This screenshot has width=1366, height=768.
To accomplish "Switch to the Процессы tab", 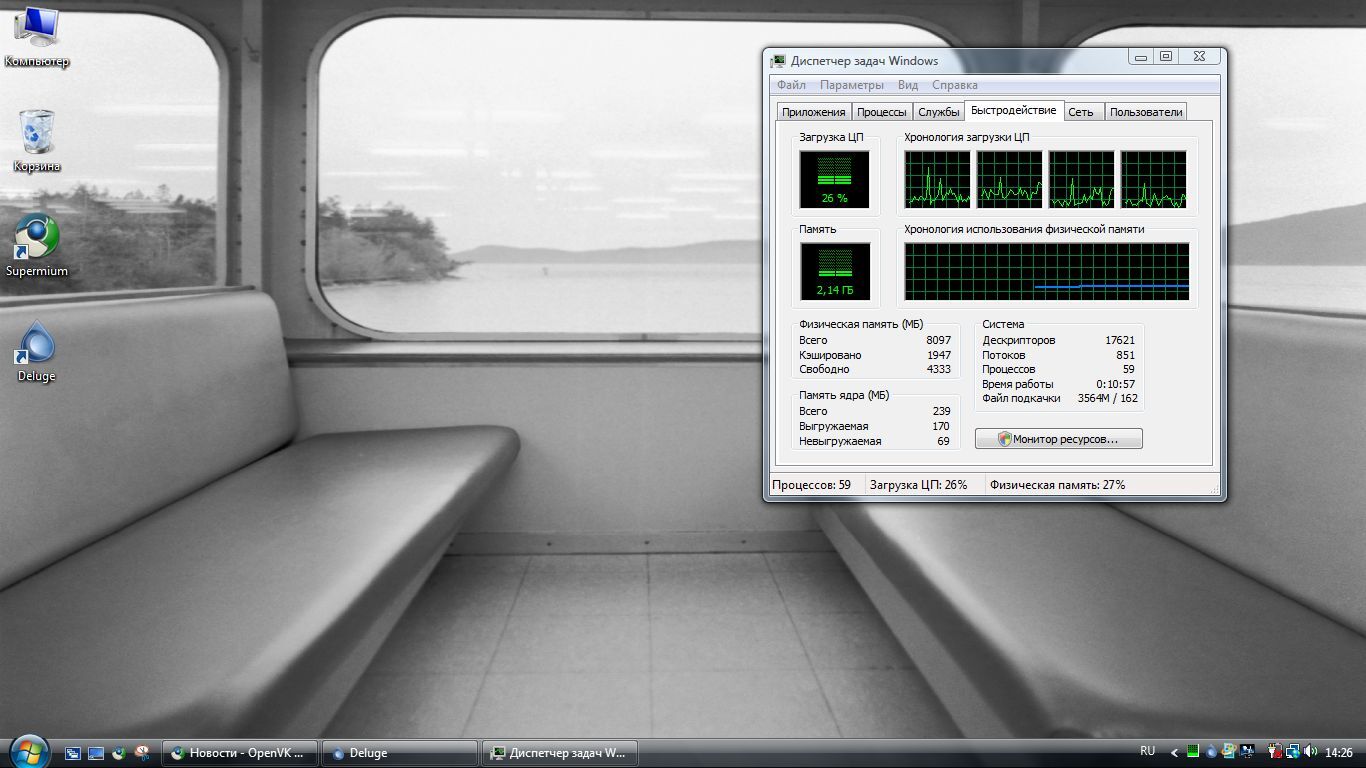I will pyautogui.click(x=882, y=112).
